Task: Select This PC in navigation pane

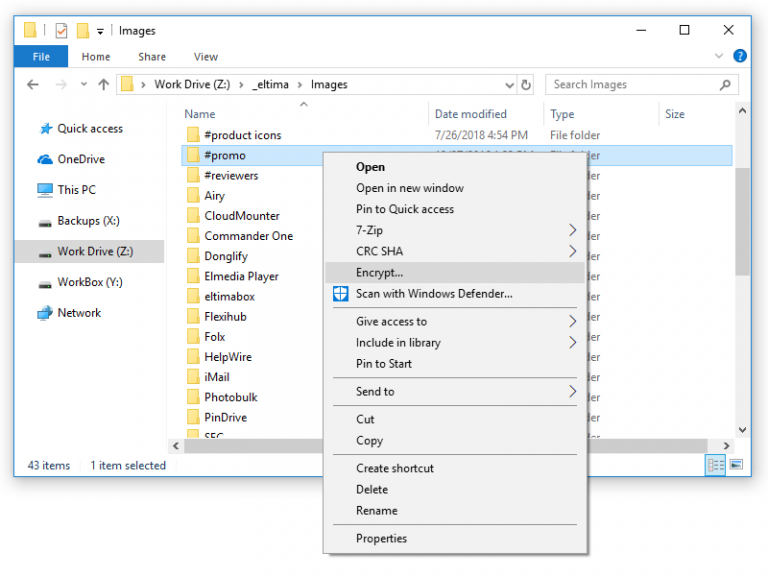Action: click(x=76, y=190)
